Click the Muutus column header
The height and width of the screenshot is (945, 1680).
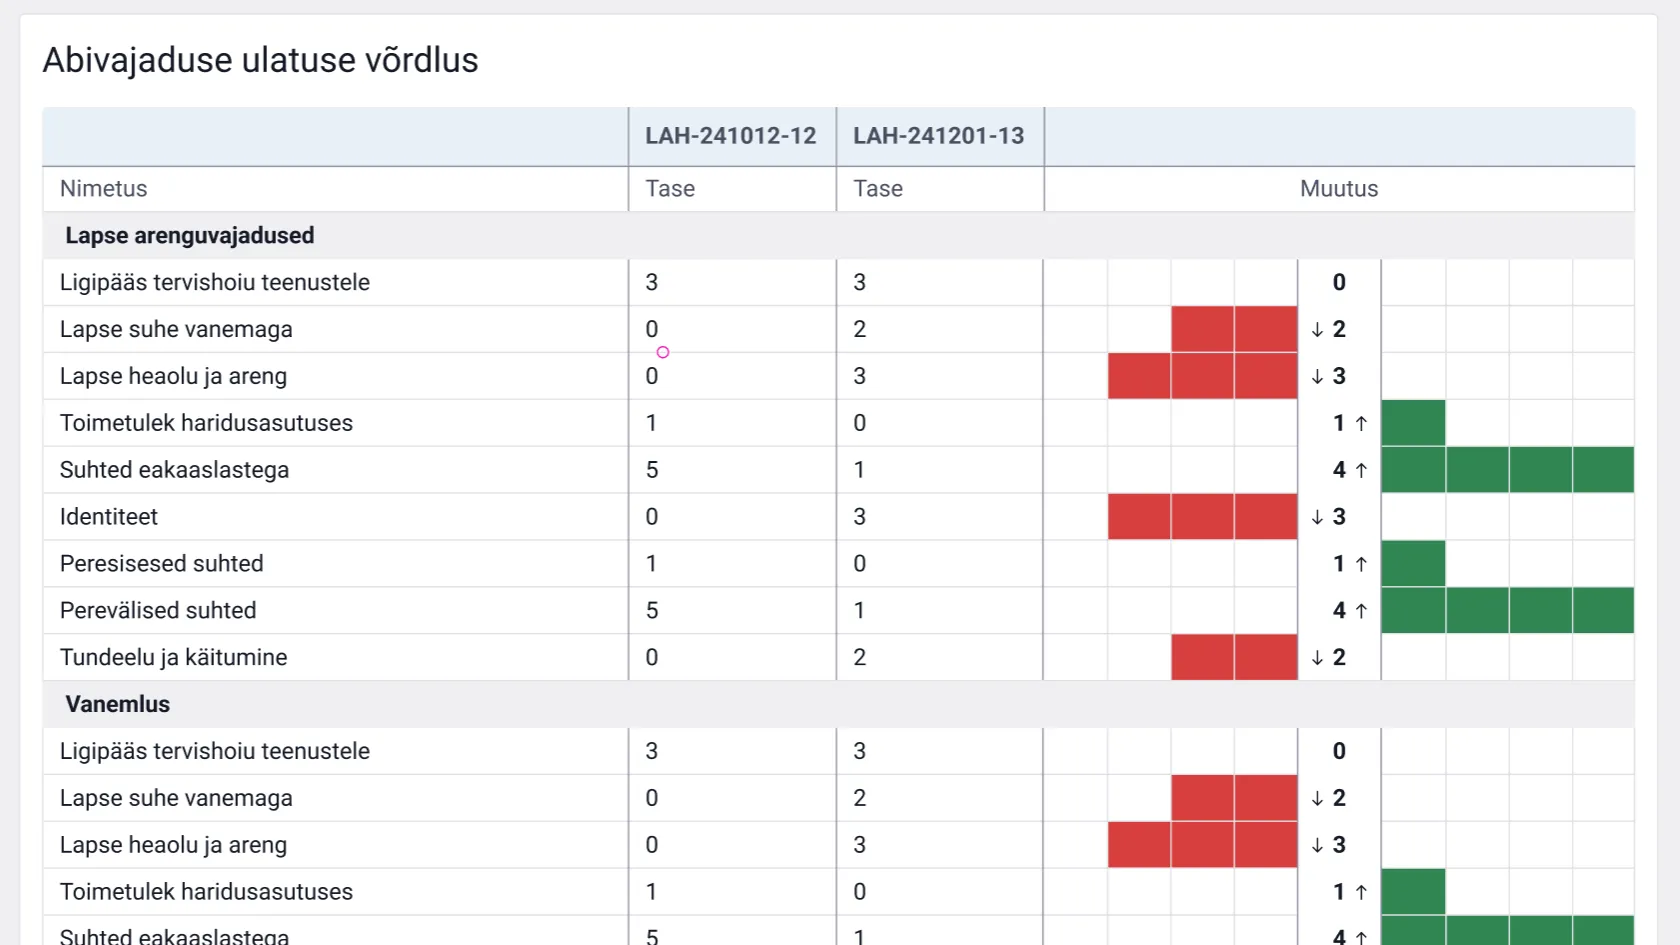point(1338,189)
